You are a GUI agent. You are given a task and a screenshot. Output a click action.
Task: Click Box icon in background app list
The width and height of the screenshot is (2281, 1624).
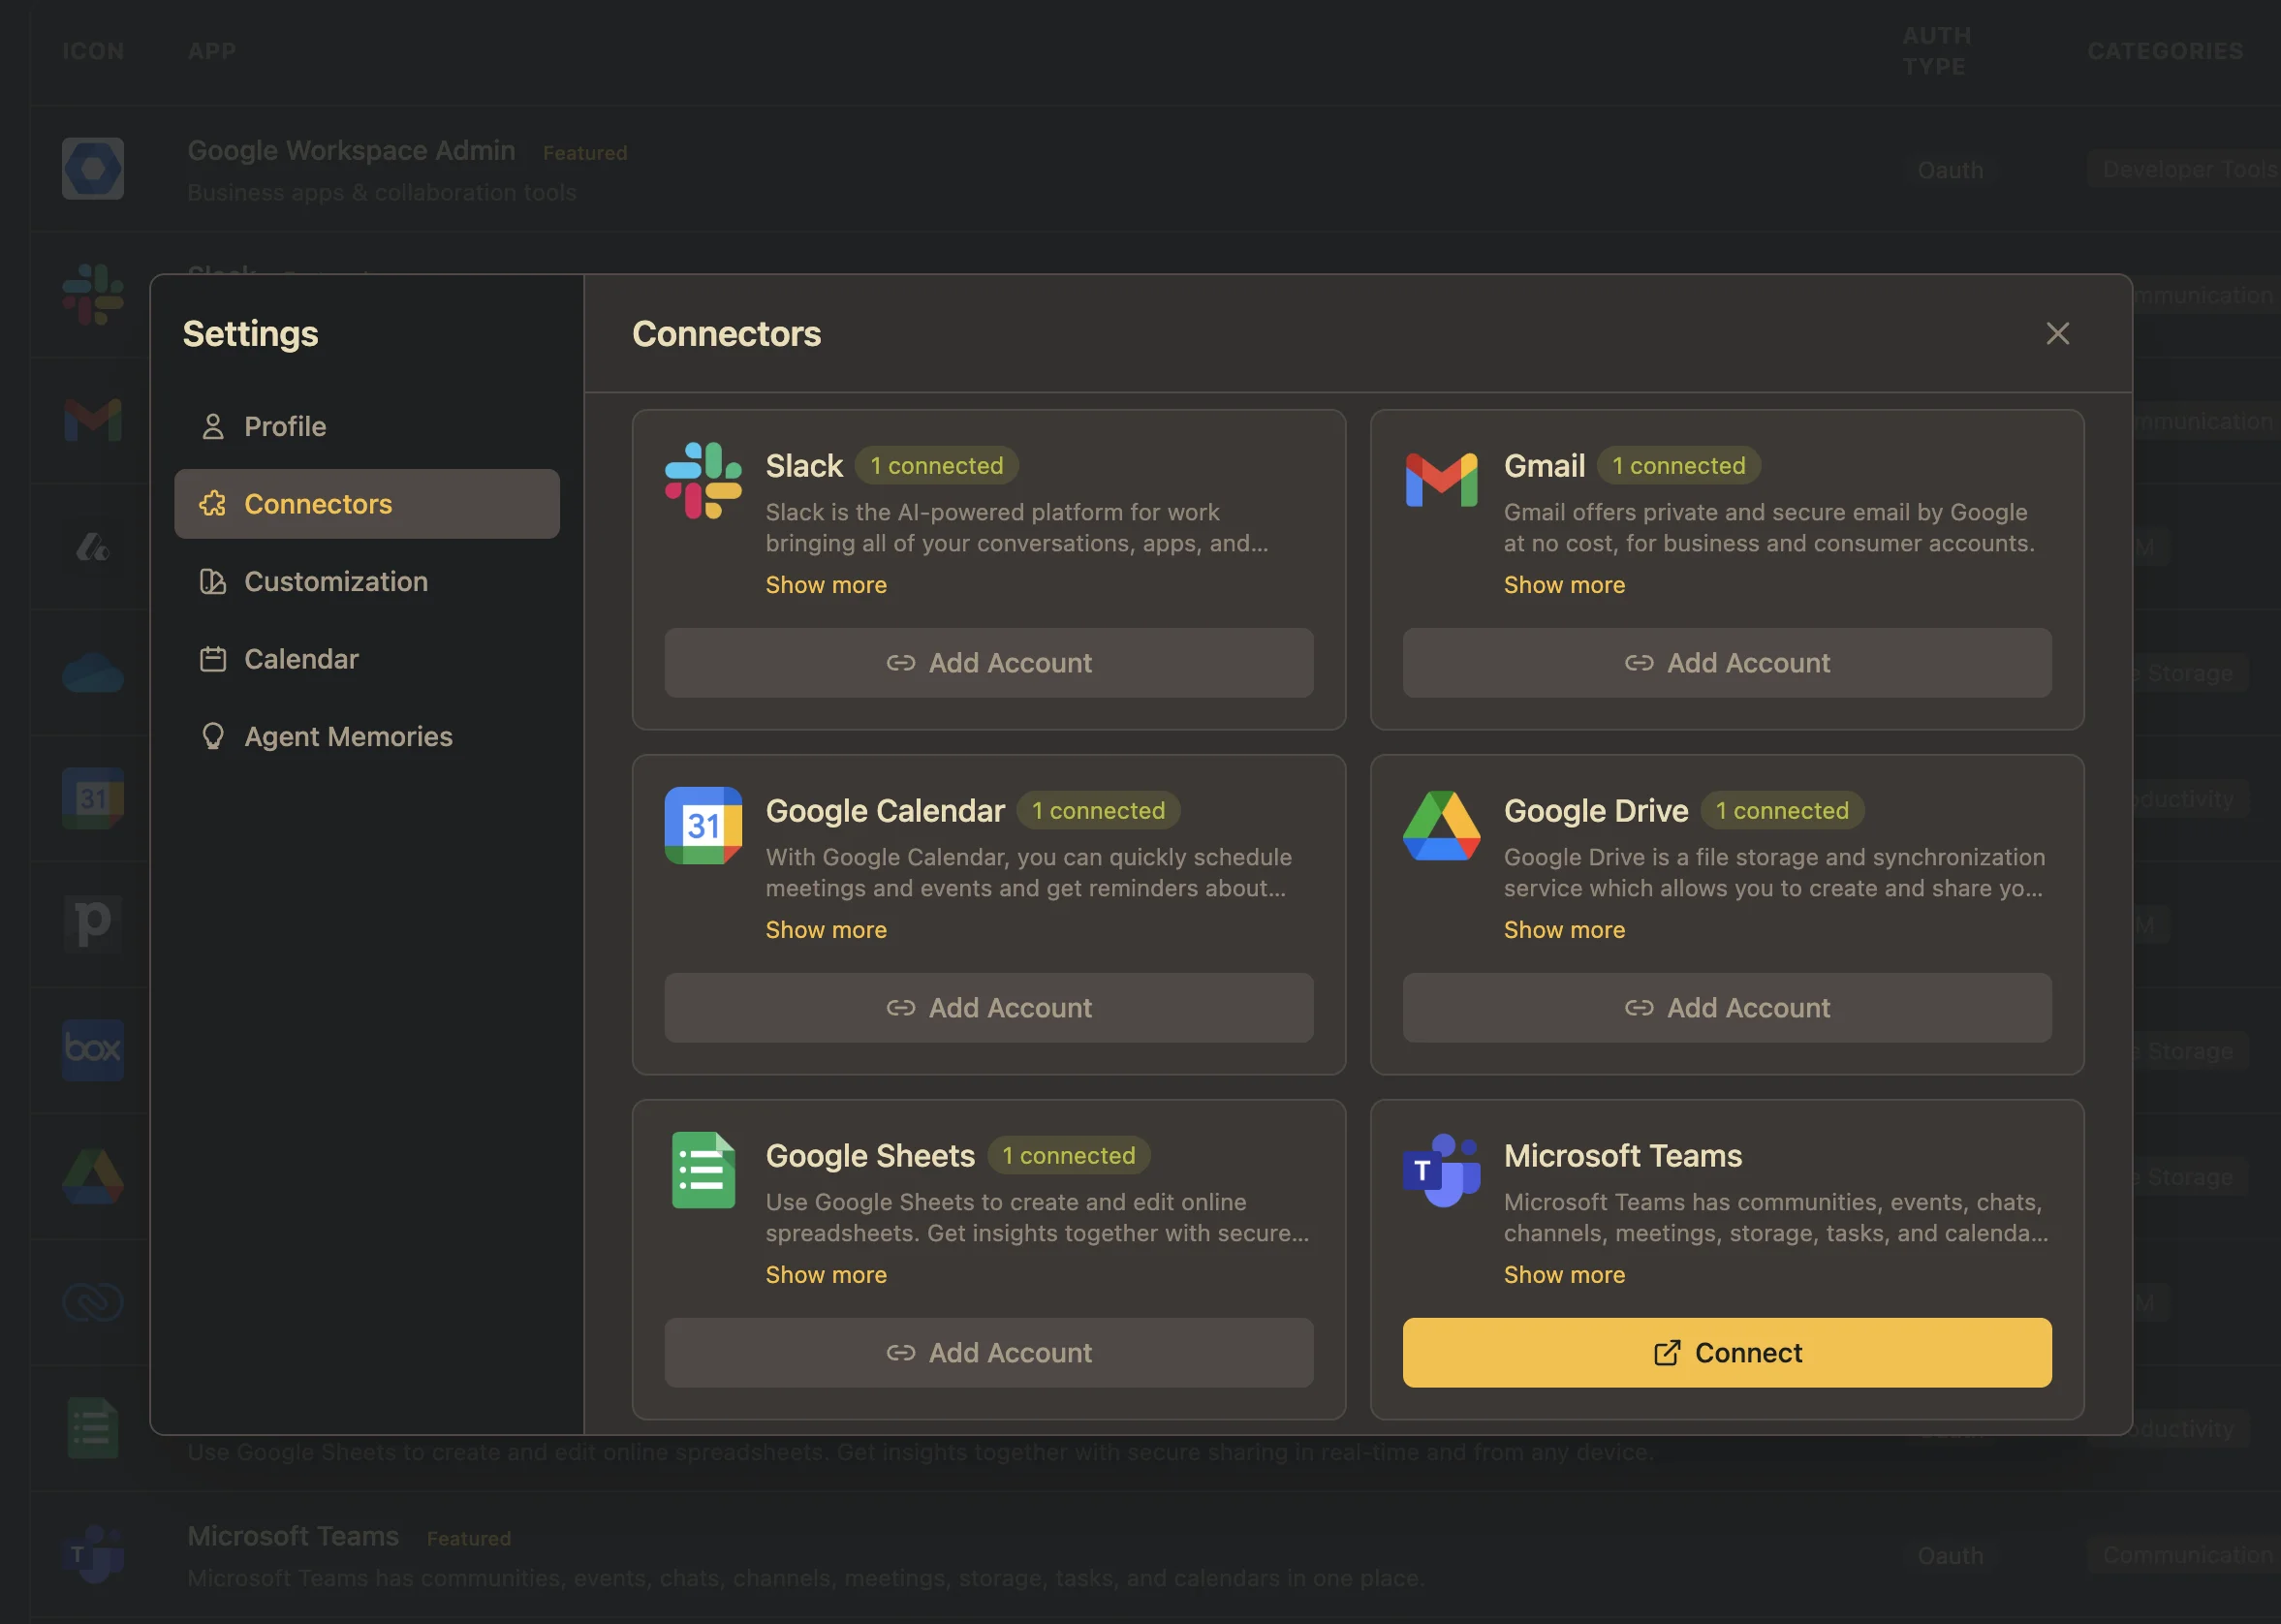(93, 1050)
